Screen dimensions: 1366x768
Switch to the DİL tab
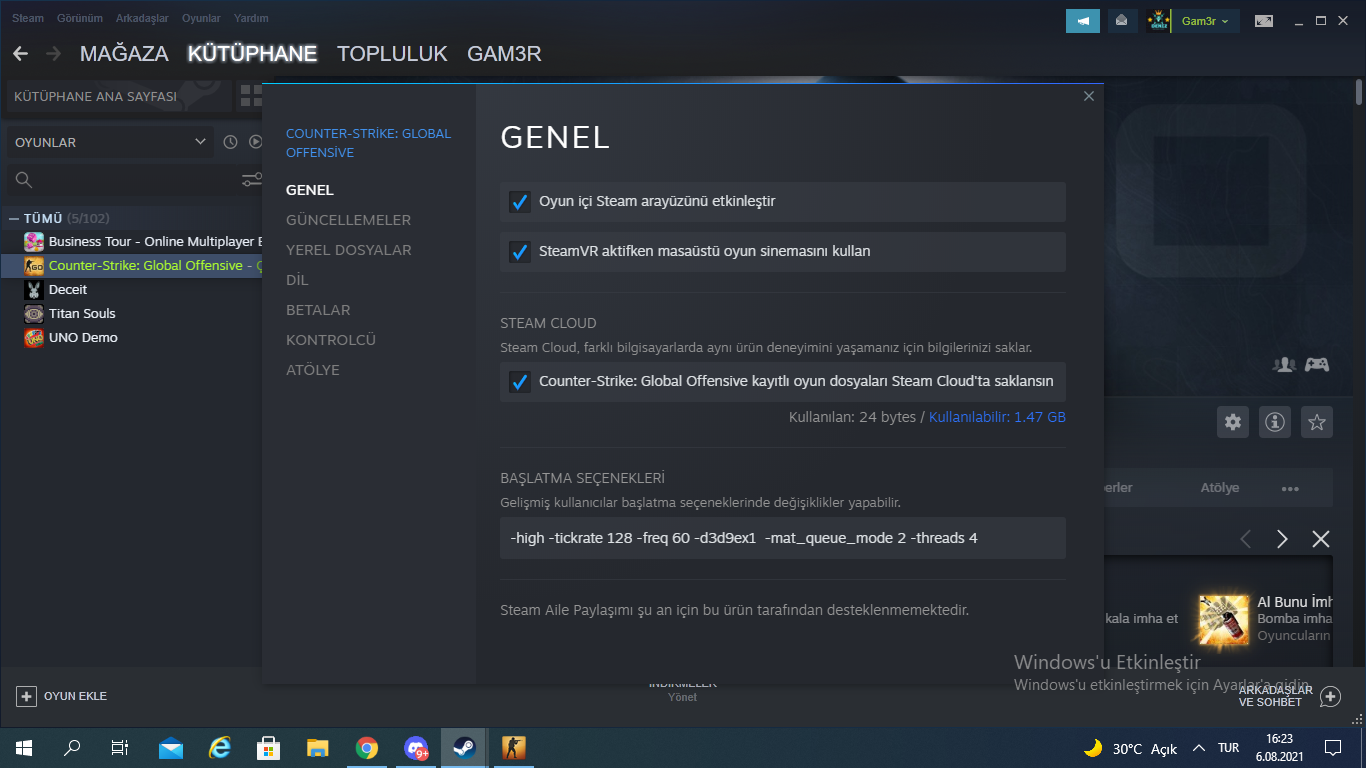[297, 280]
